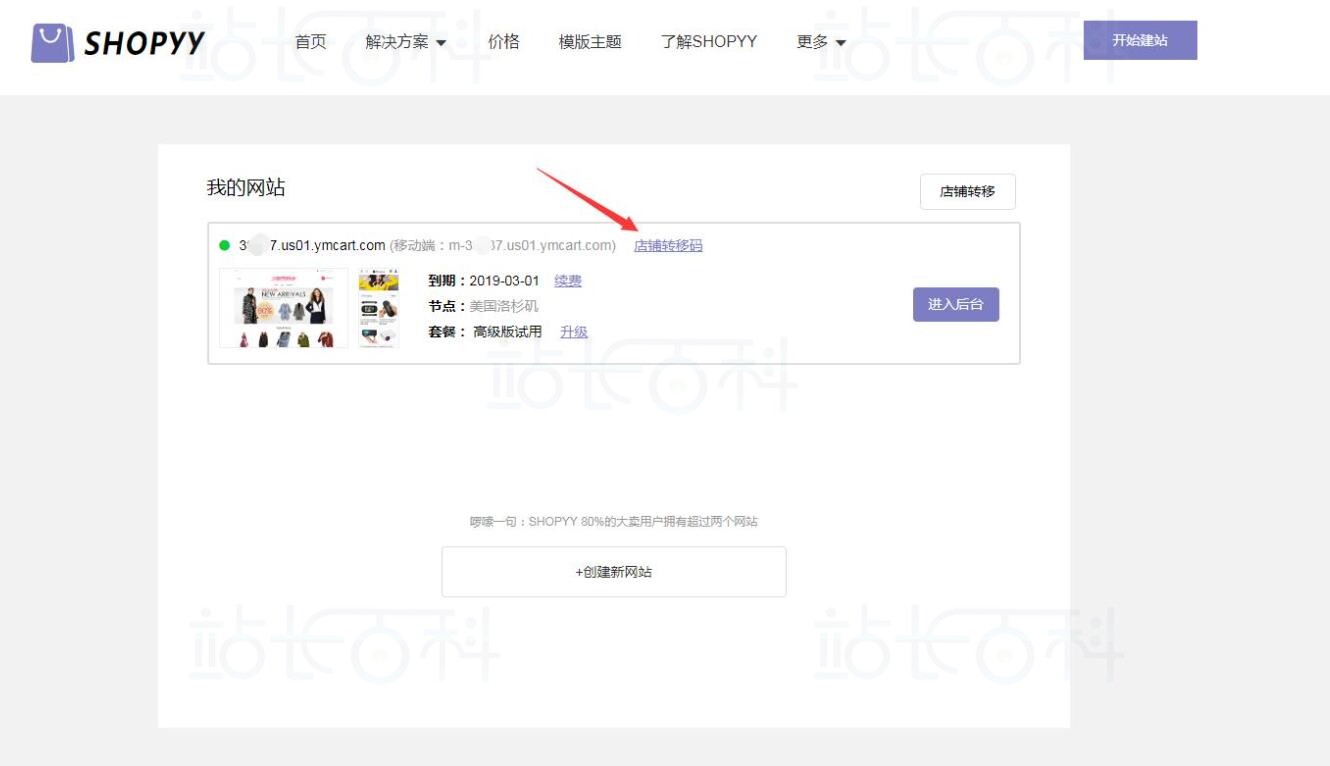Open the 店铺转移码 link

(668, 246)
